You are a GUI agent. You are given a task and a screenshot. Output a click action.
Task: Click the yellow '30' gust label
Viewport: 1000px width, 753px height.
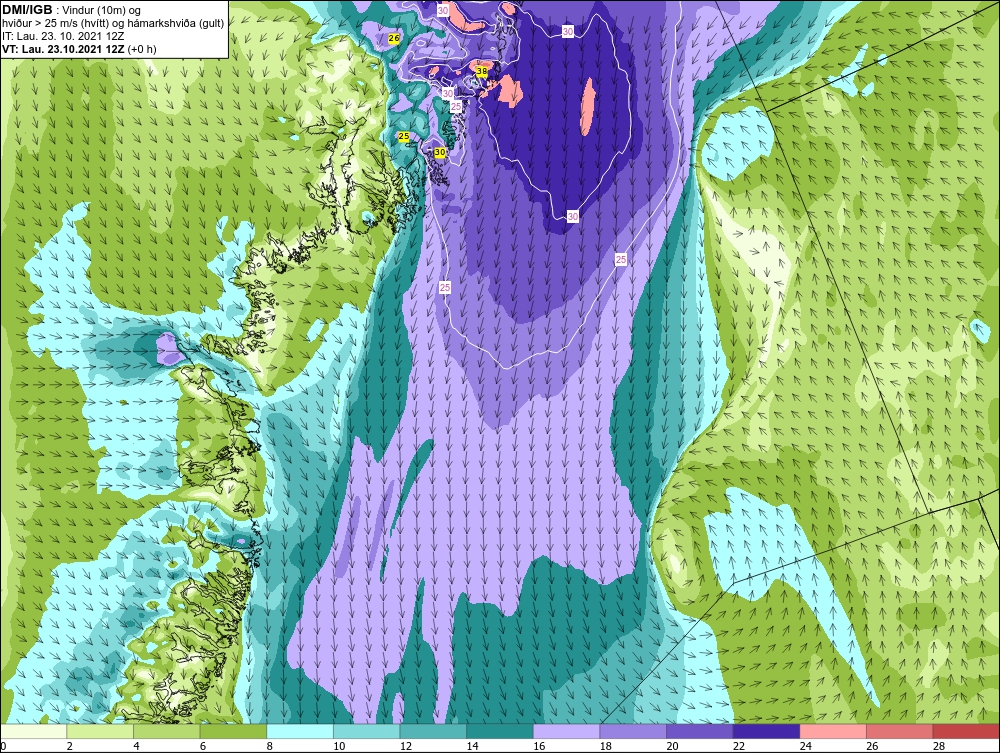point(440,153)
